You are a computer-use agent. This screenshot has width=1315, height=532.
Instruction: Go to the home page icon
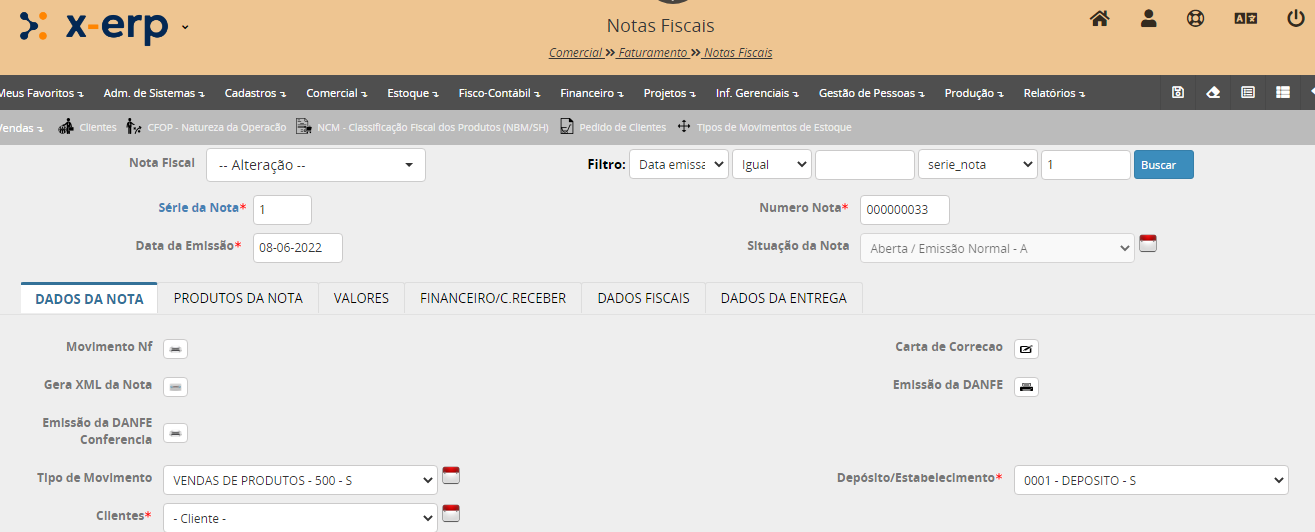coord(1099,19)
